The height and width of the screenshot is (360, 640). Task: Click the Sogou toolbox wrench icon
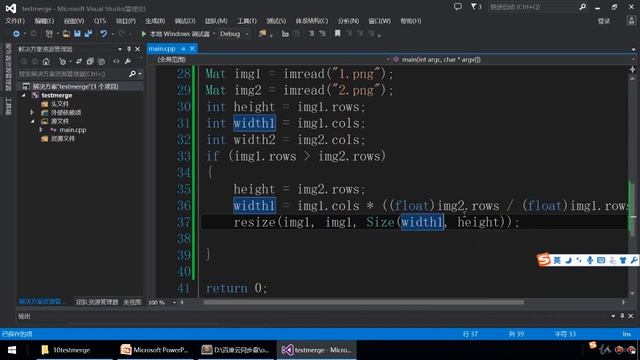(x=633, y=260)
